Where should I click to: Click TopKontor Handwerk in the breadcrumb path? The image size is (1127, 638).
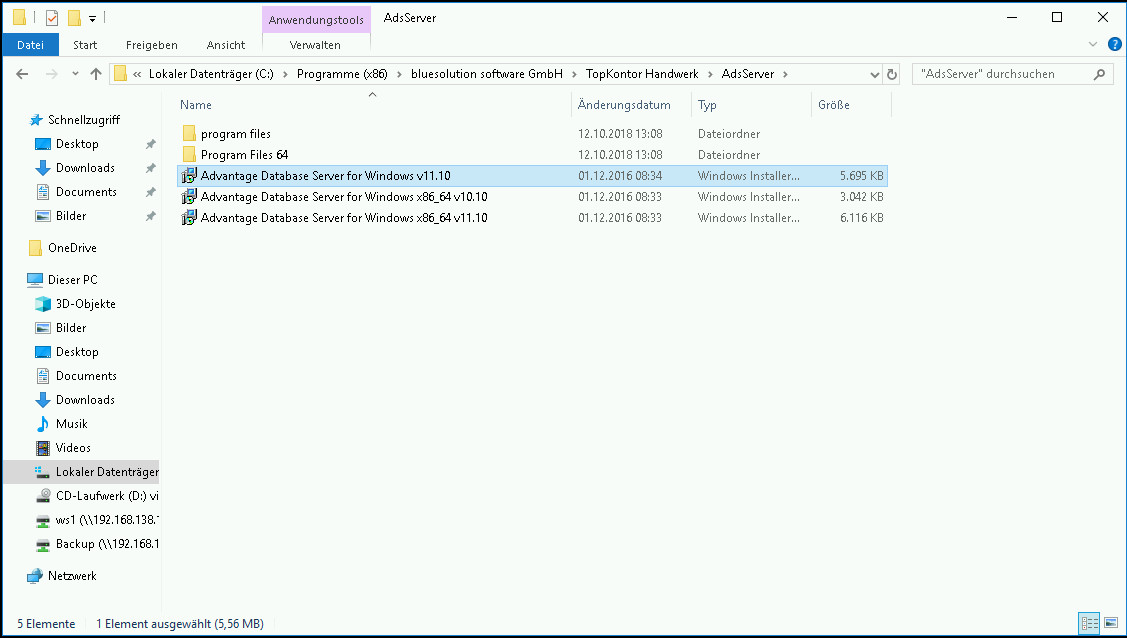click(641, 74)
